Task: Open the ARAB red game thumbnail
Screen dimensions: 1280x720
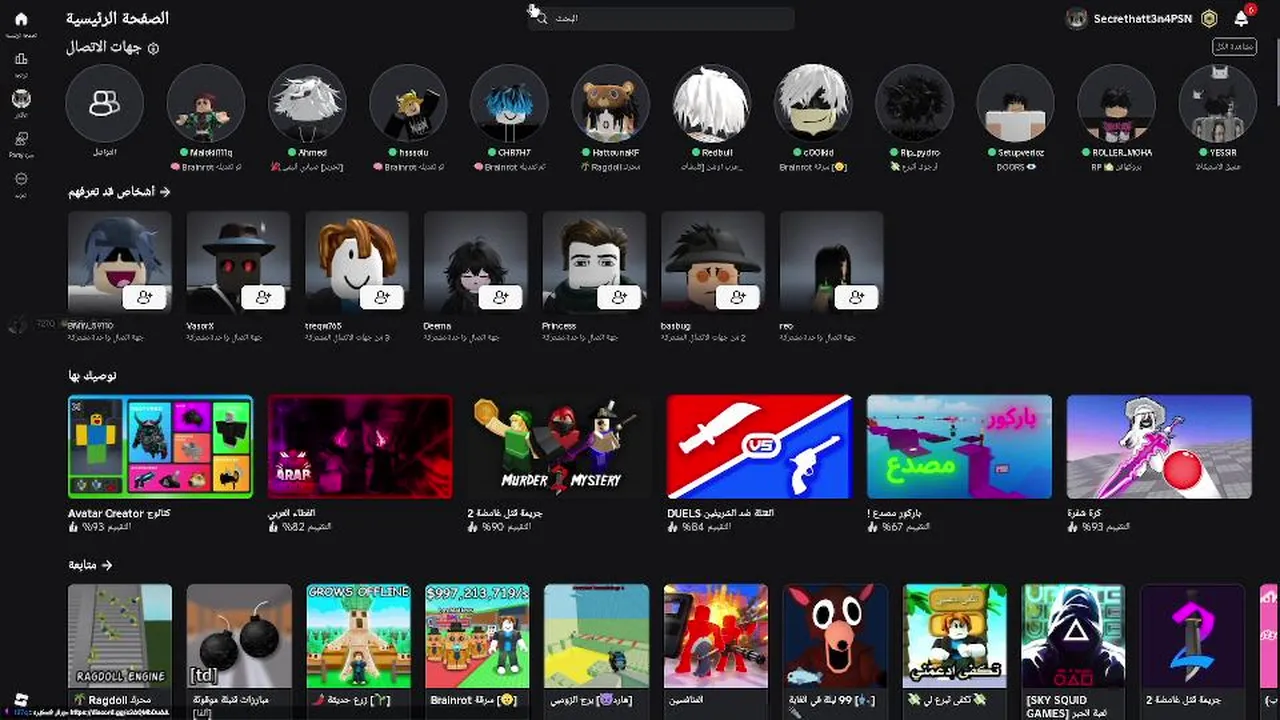Action: point(360,447)
